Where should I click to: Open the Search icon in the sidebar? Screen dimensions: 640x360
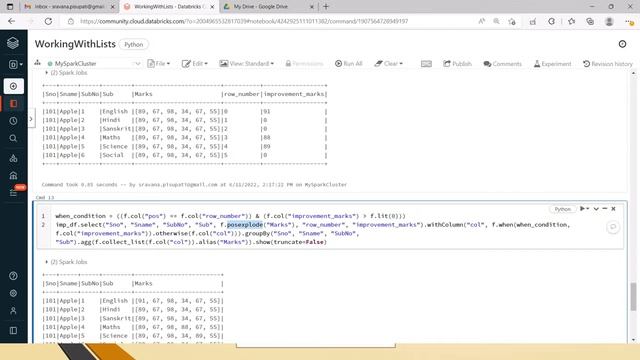(13, 138)
